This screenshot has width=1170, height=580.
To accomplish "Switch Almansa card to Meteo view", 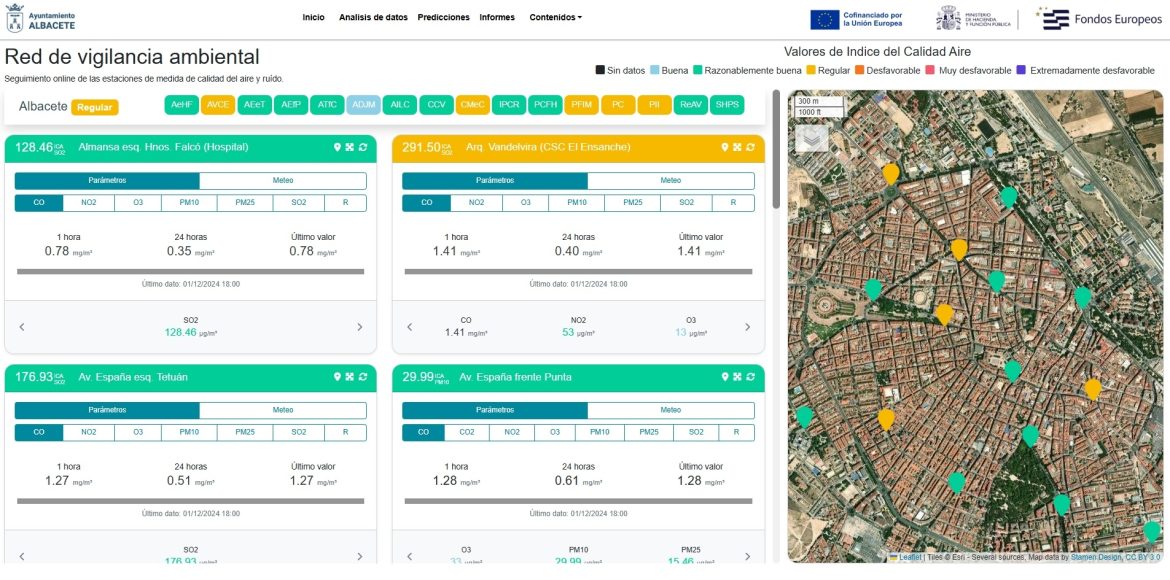I will [282, 181].
